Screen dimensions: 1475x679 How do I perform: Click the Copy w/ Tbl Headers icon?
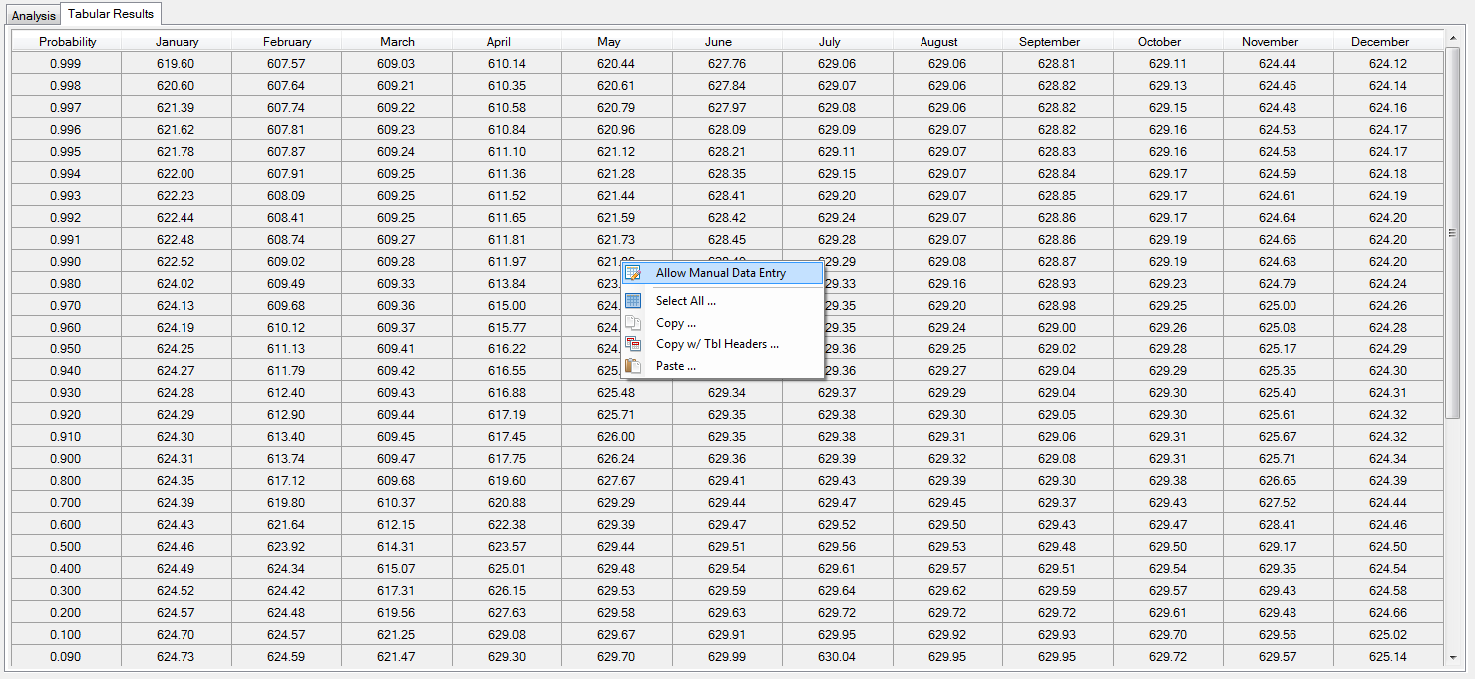[x=633, y=343]
